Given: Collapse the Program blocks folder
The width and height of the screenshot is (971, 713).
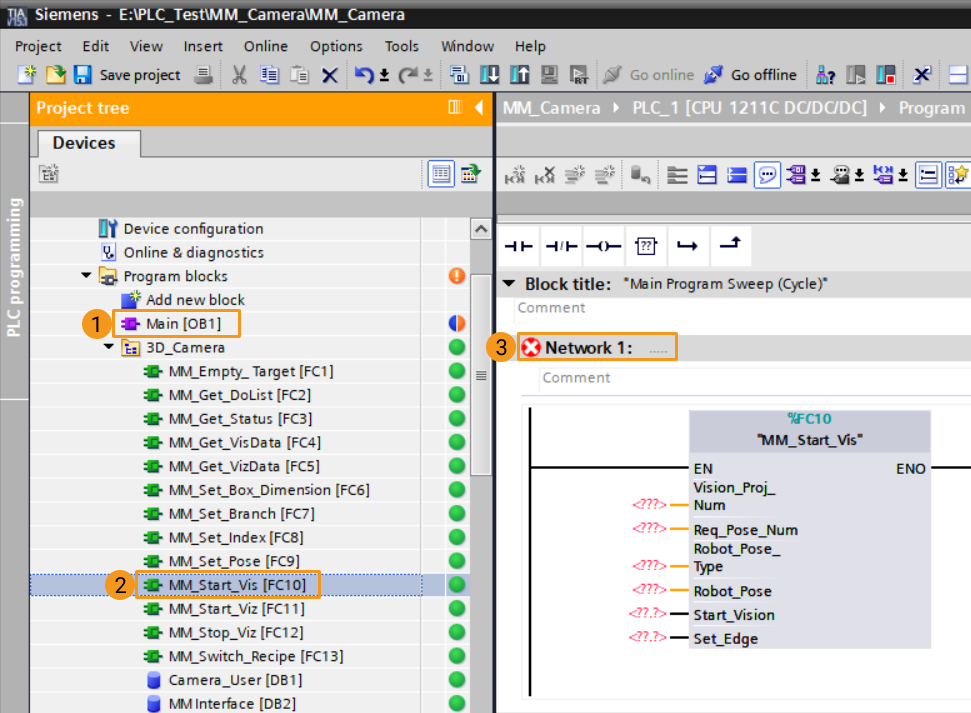Looking at the screenshot, I should [88, 276].
